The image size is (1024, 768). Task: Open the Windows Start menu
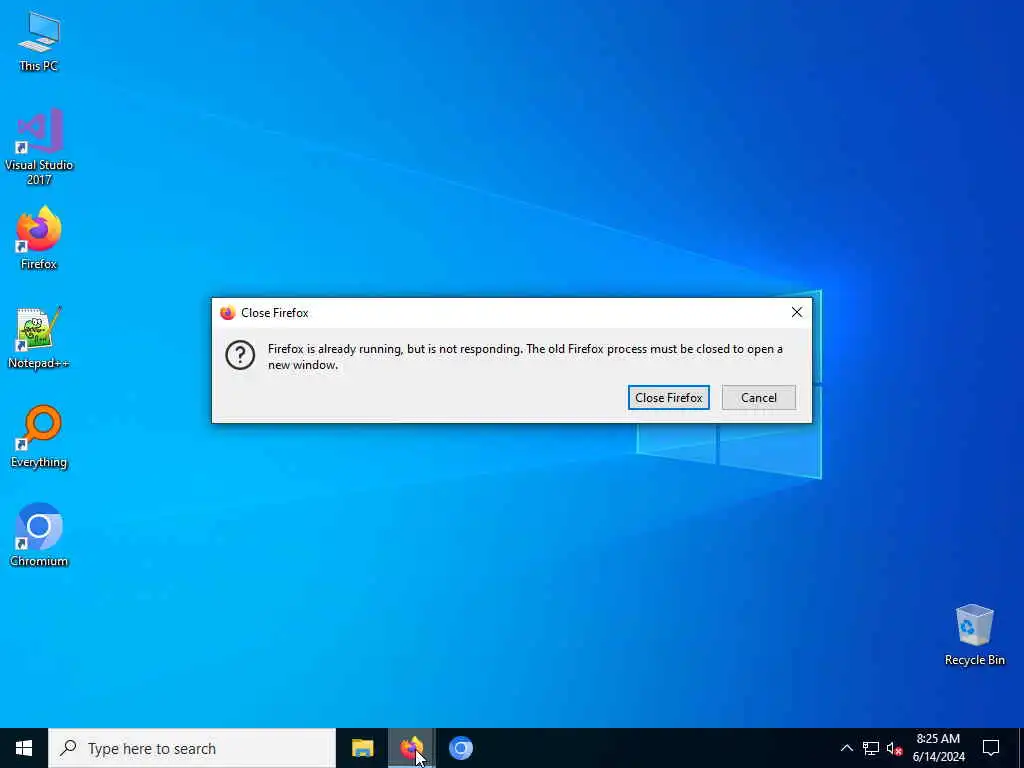(24, 748)
